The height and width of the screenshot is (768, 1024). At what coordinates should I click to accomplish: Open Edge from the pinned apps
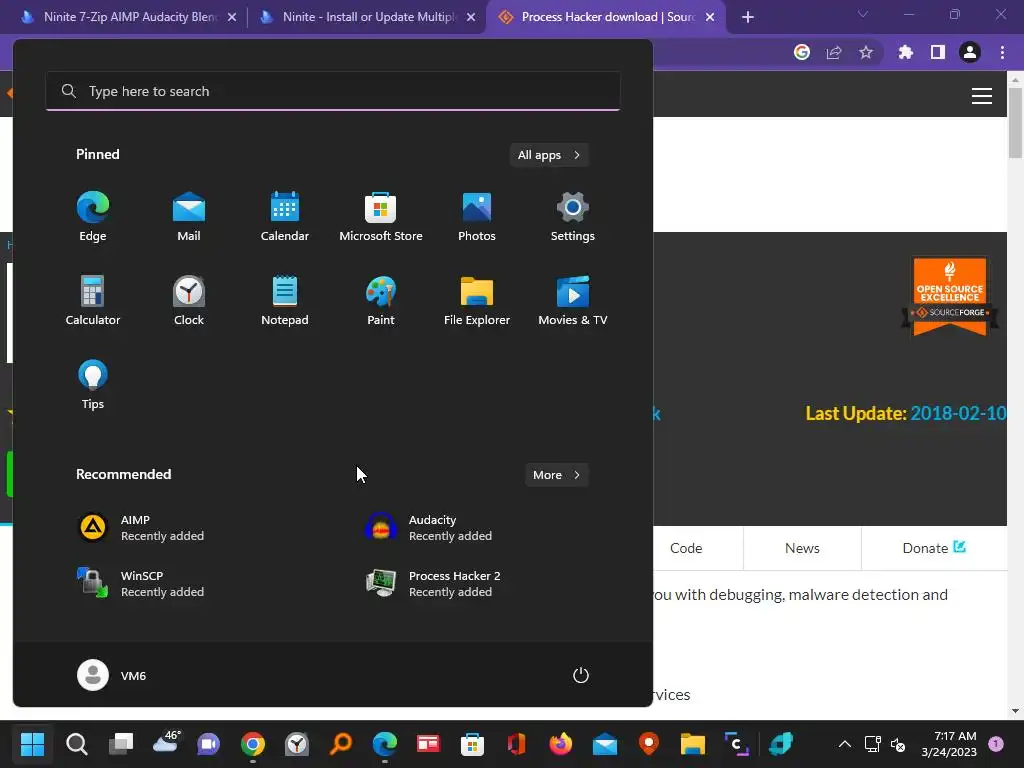[x=93, y=216]
